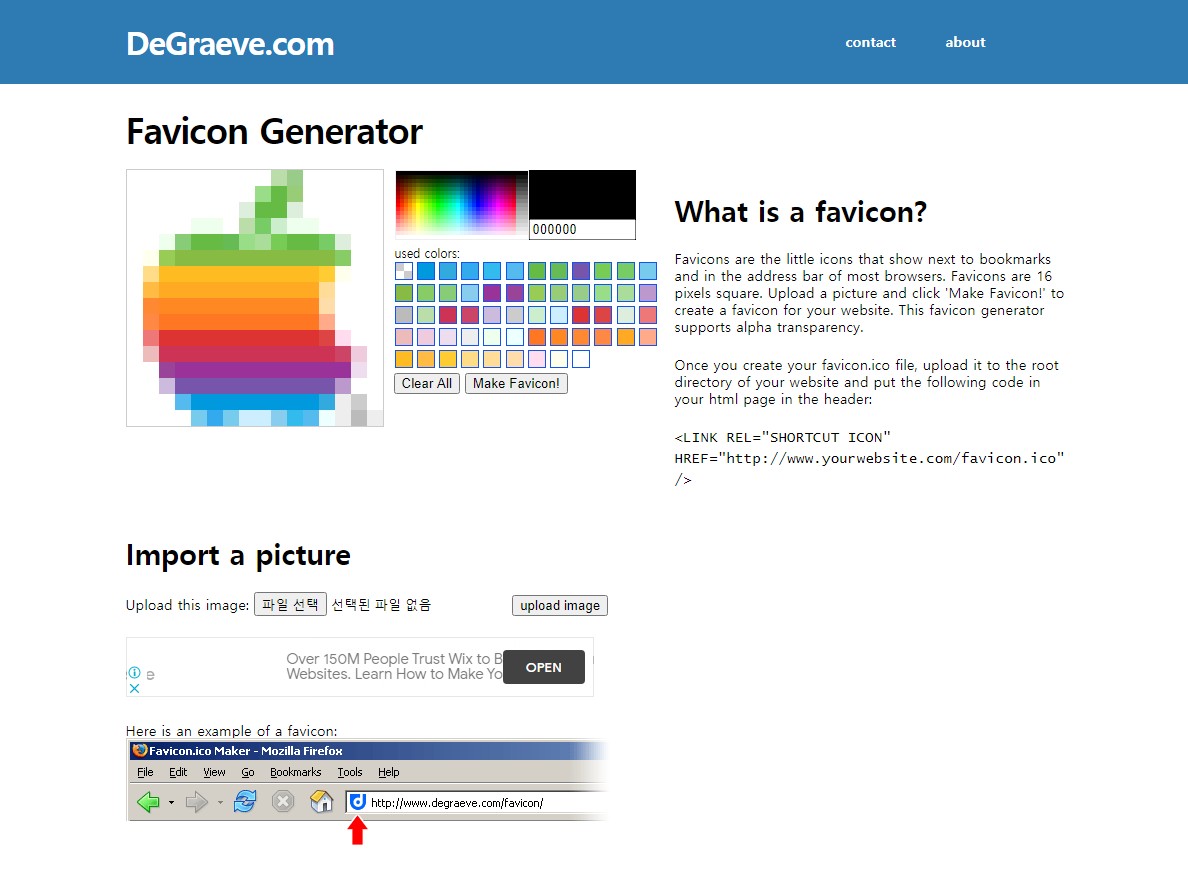Click the 'Favicon Generator' heading

[x=274, y=132]
